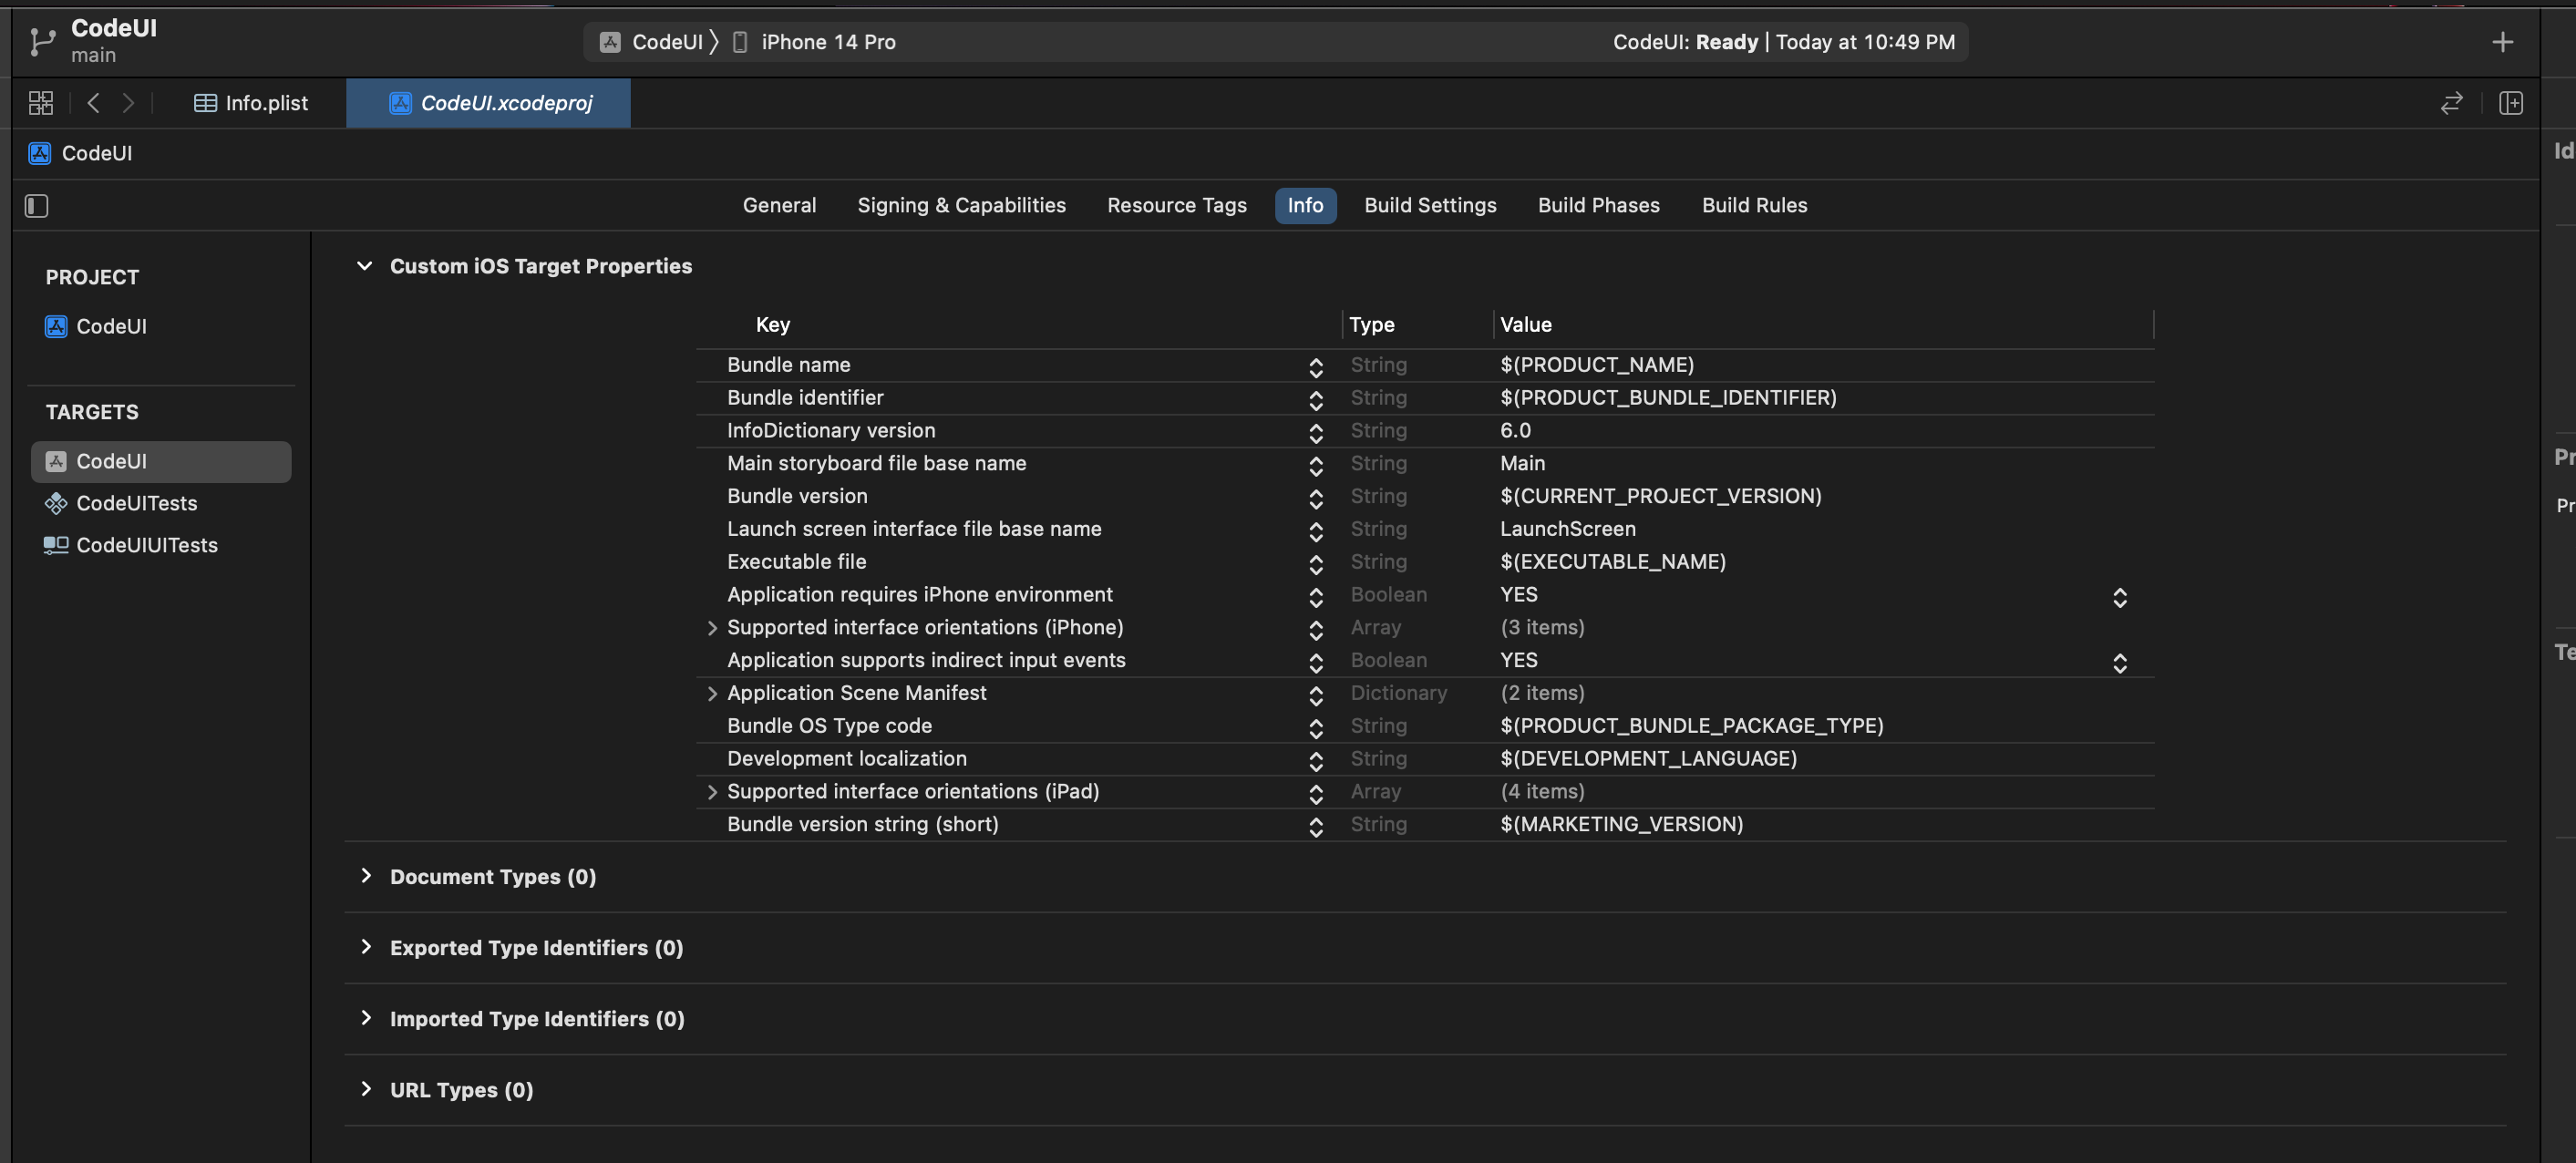
Task: Open key stepper for Bundle OS Type code
Action: (x=1316, y=728)
